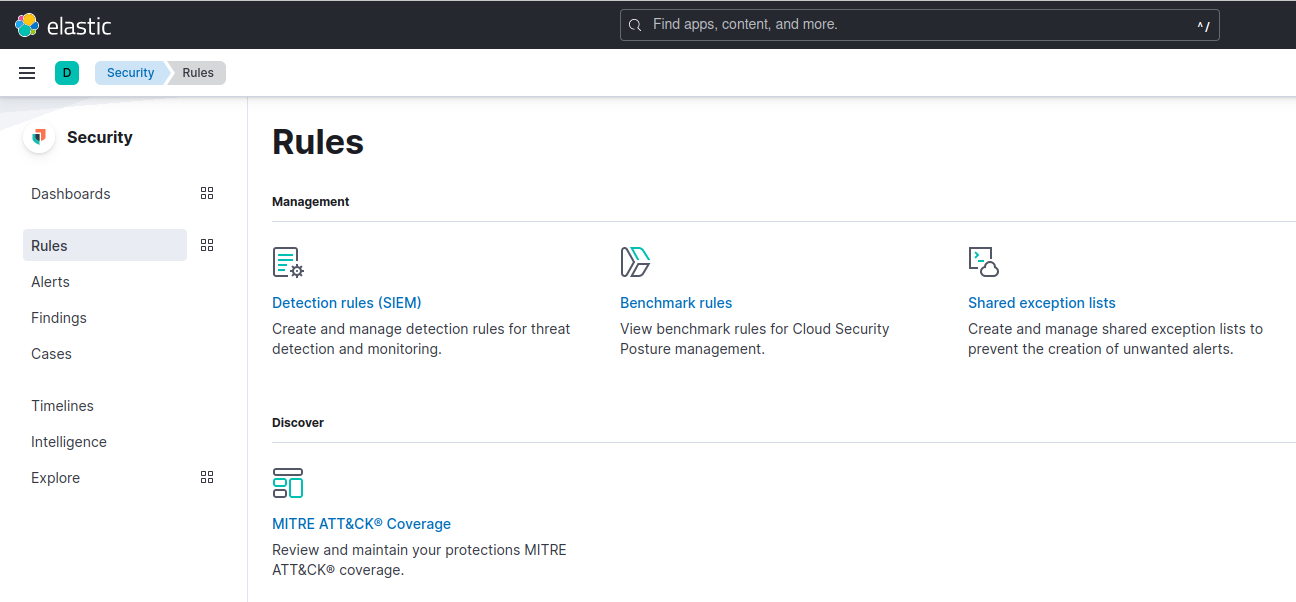This screenshot has width=1296, height=602.
Task: Open the hamburger navigation menu
Action: tap(27, 73)
